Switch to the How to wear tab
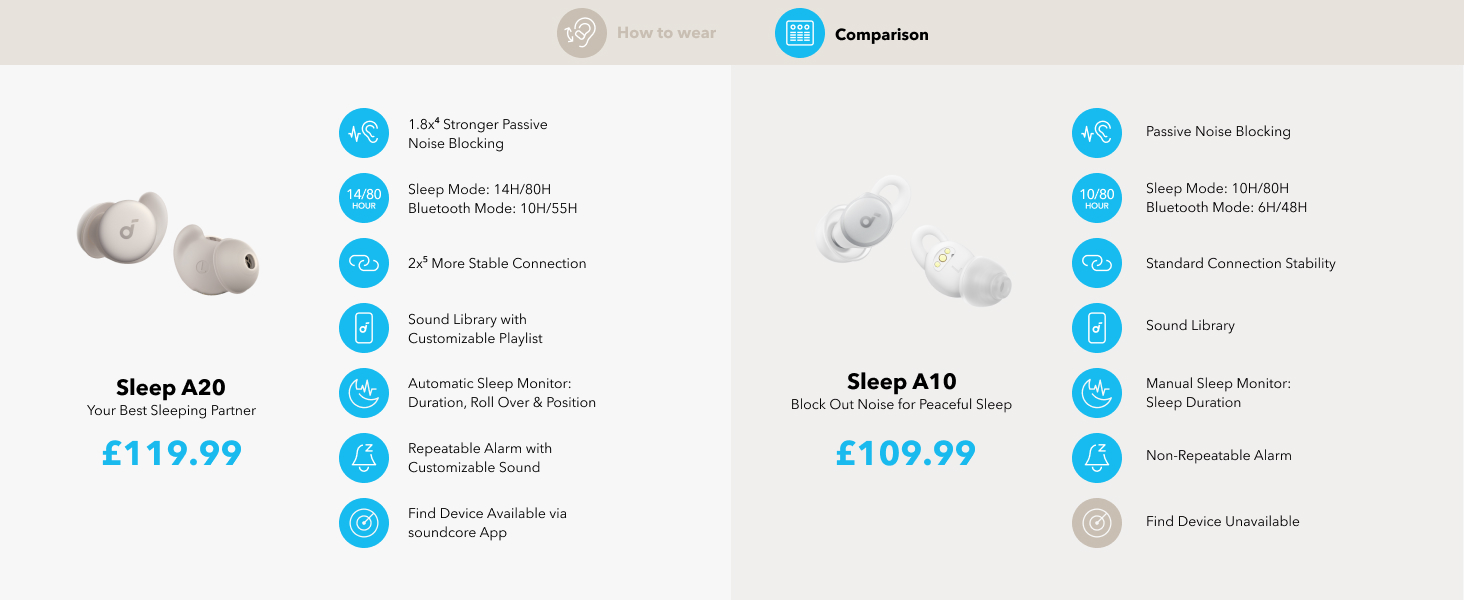1464x600 pixels. point(666,33)
